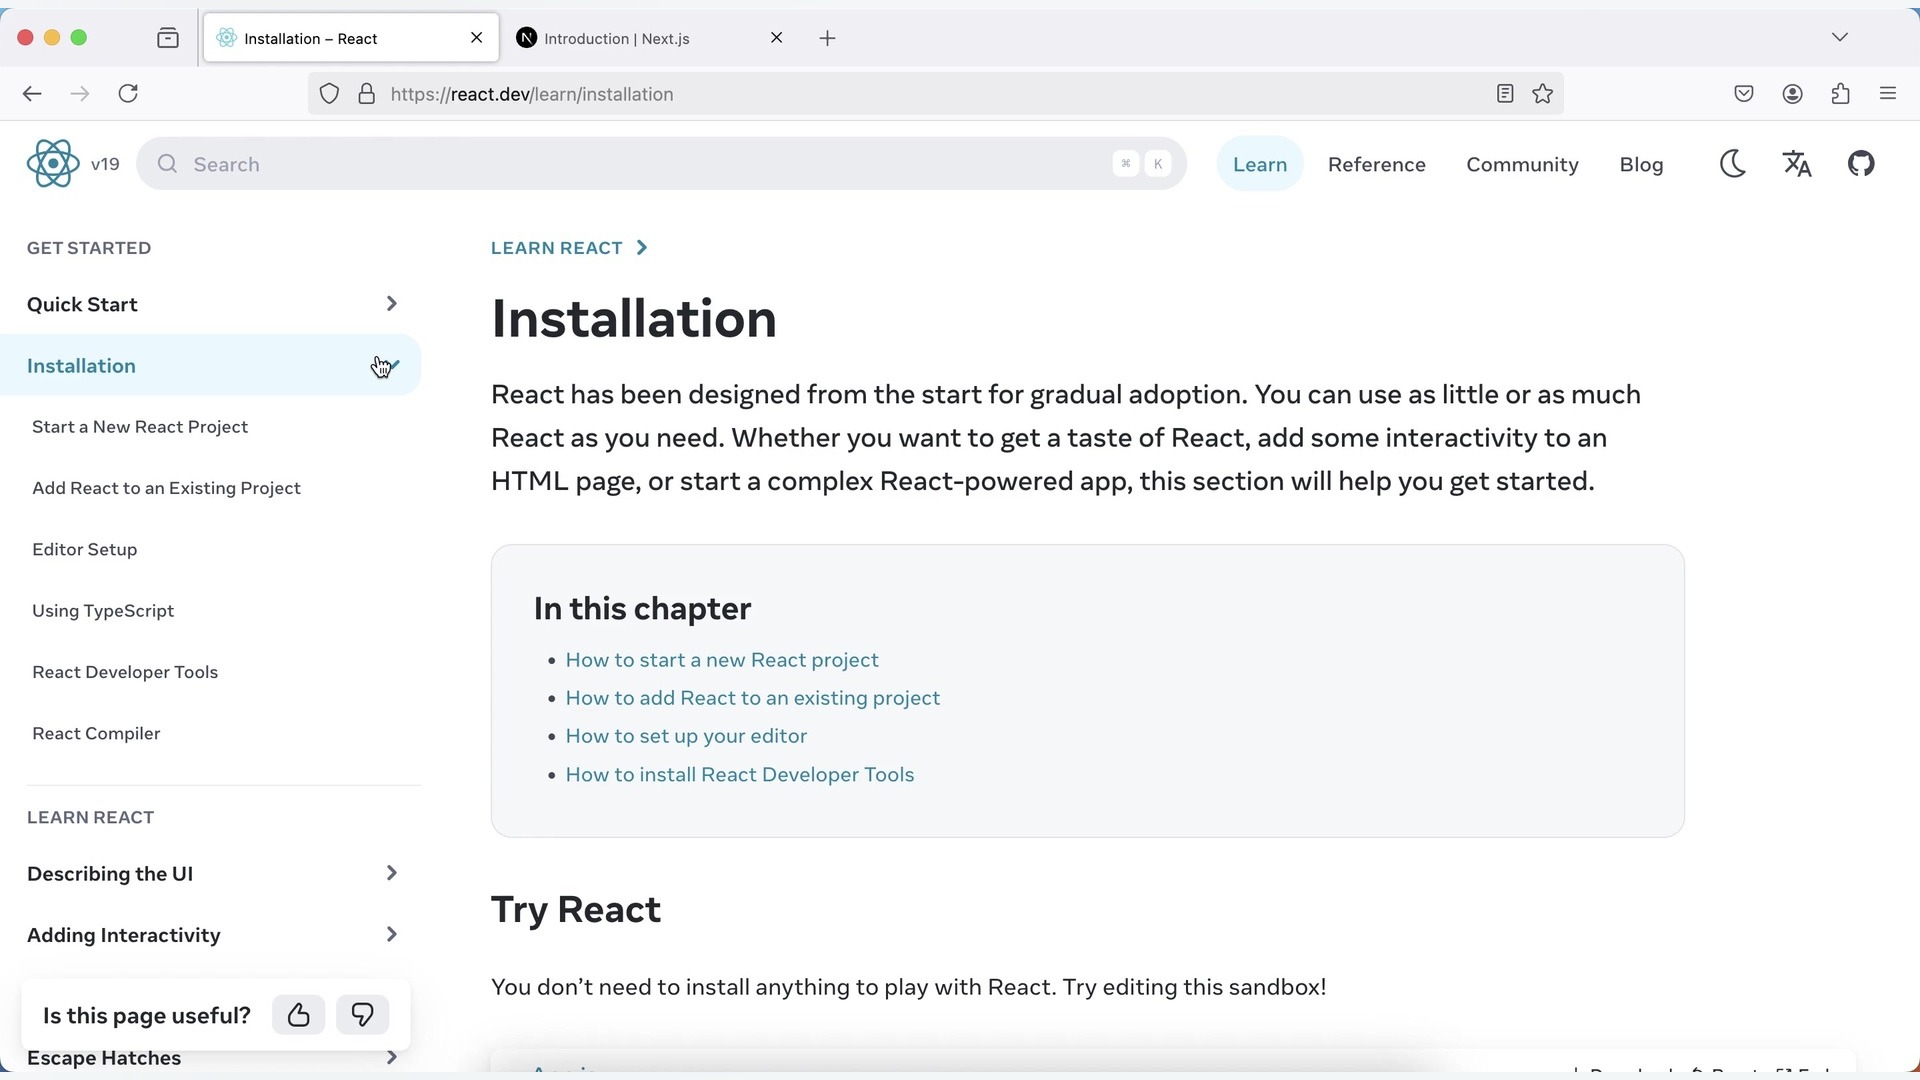Click the Learn navigation tab

tap(1260, 164)
